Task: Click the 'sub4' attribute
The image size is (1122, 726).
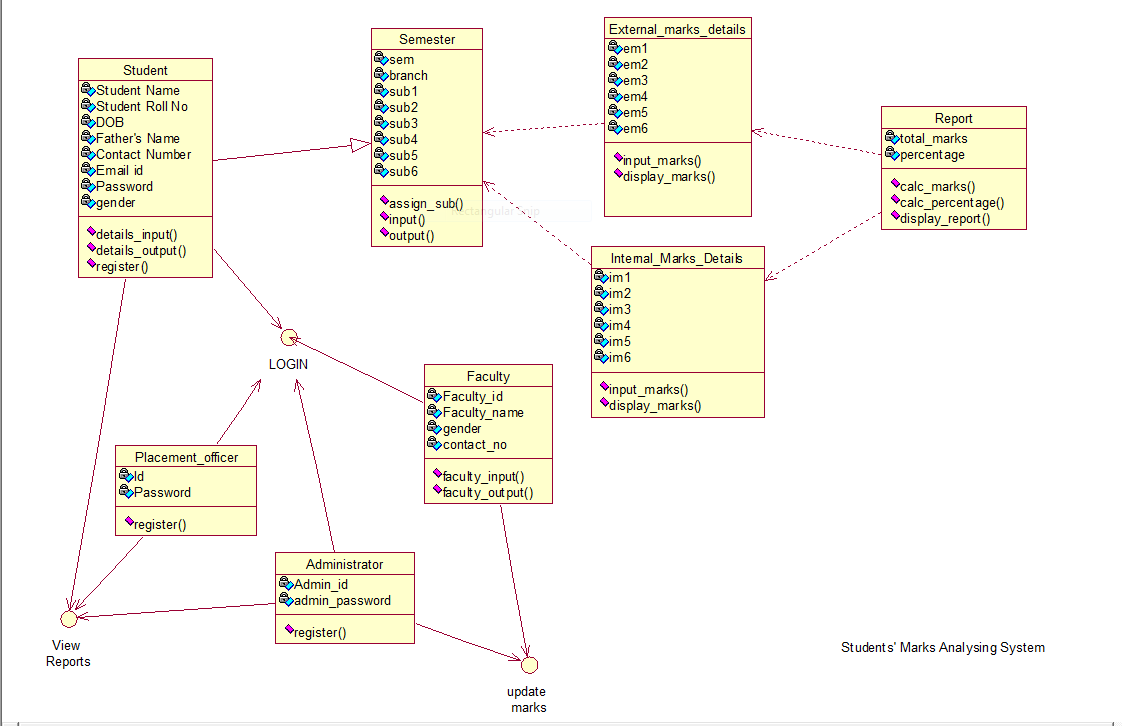Action: pyautogui.click(x=404, y=139)
